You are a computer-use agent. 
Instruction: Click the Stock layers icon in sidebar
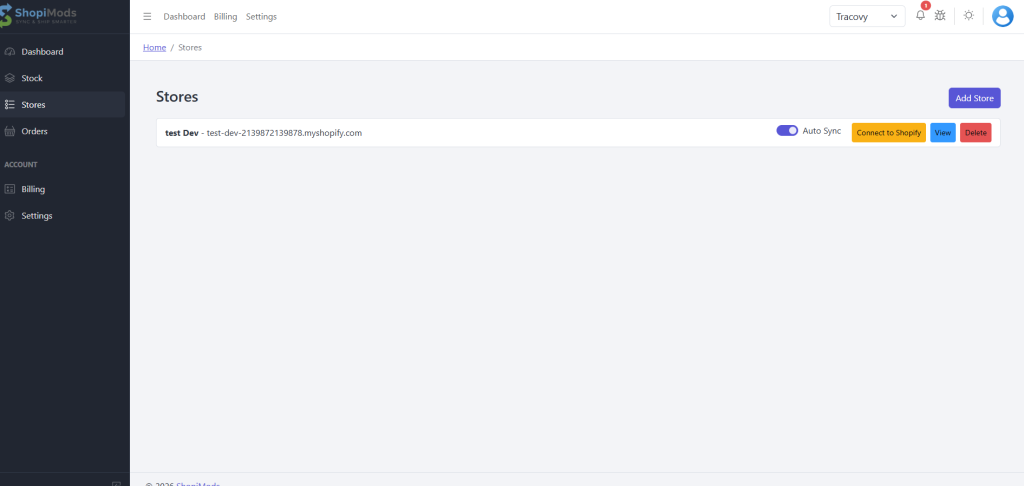(10, 78)
